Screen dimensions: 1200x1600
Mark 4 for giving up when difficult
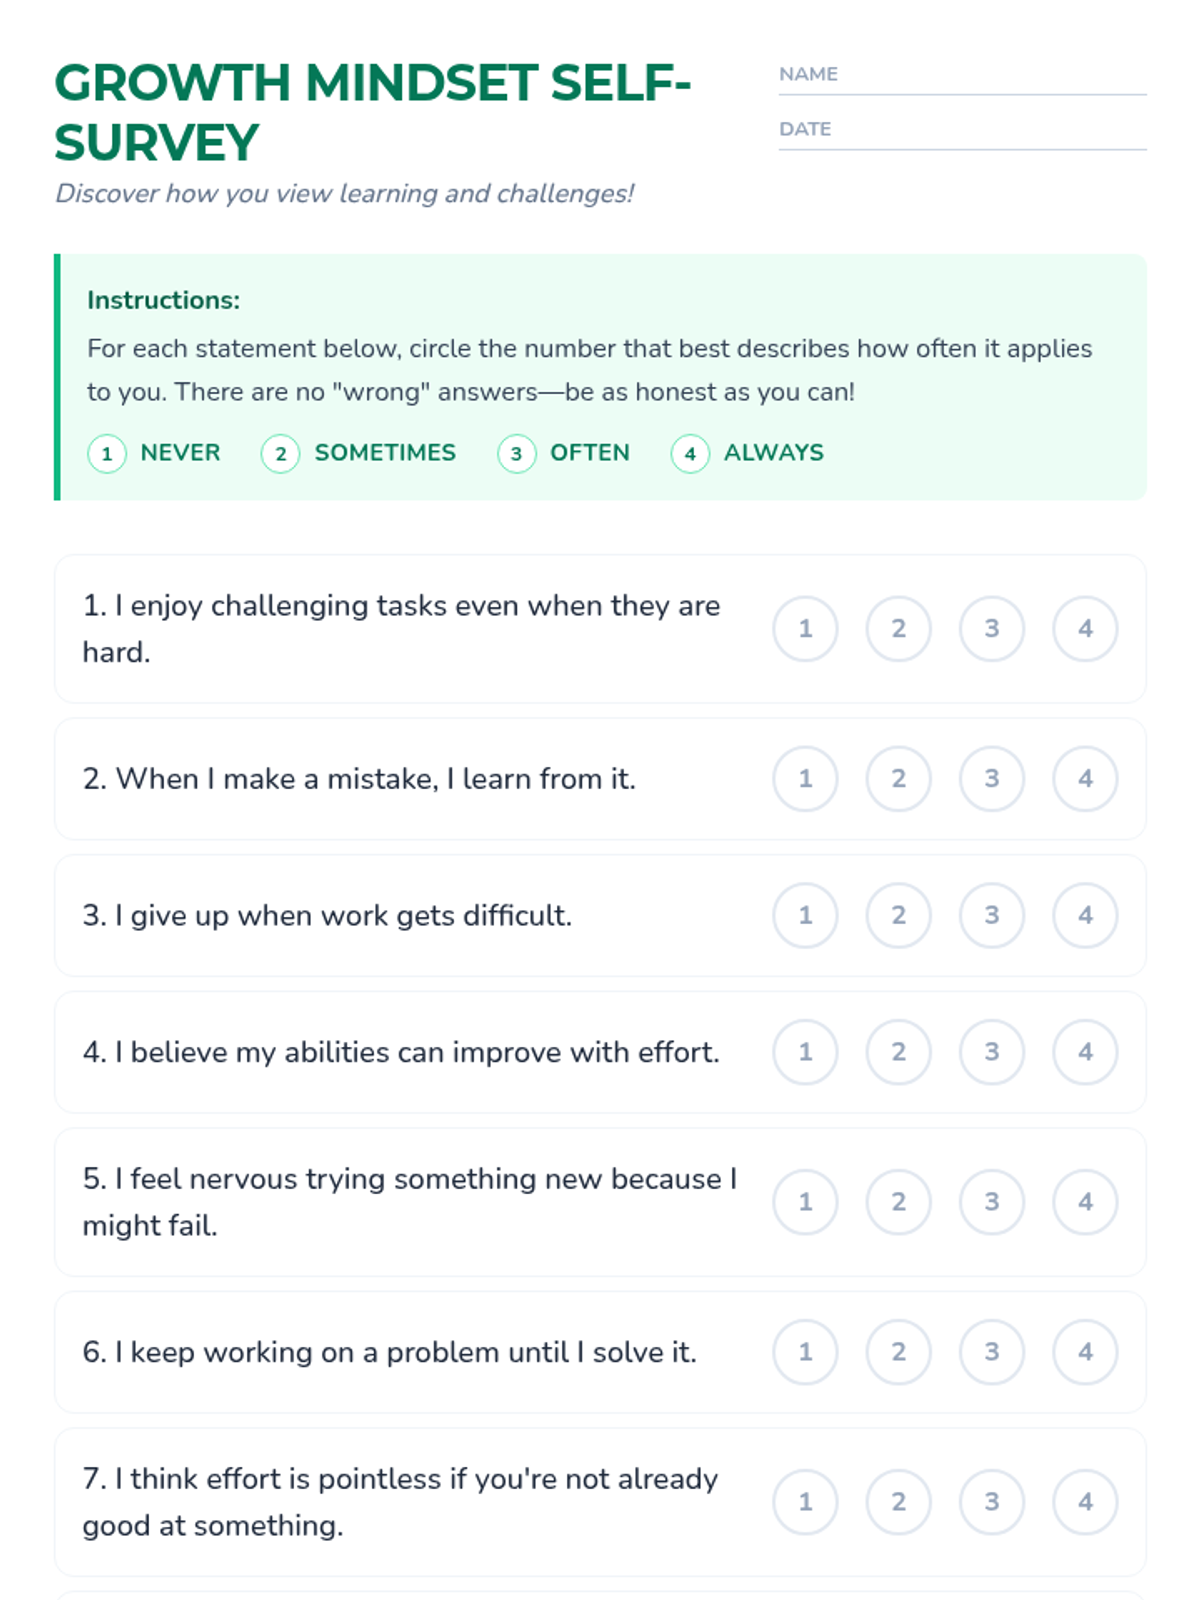(x=1085, y=915)
